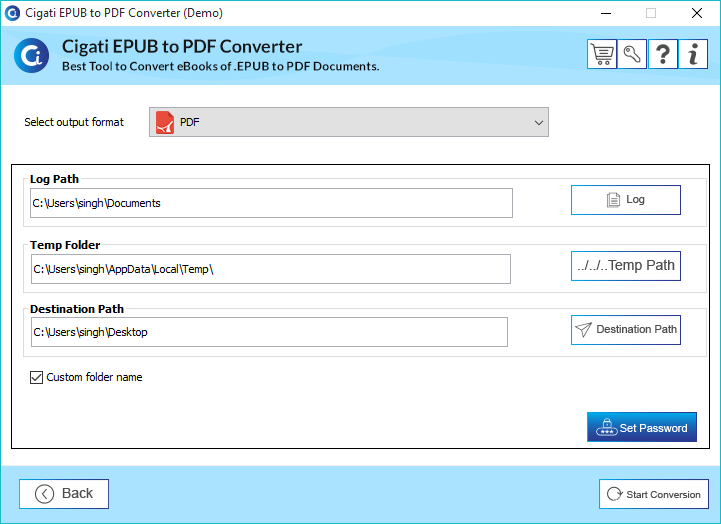Viewport: 721px width, 524px height.
Task: Click the Set Password button
Action: pyautogui.click(x=642, y=427)
